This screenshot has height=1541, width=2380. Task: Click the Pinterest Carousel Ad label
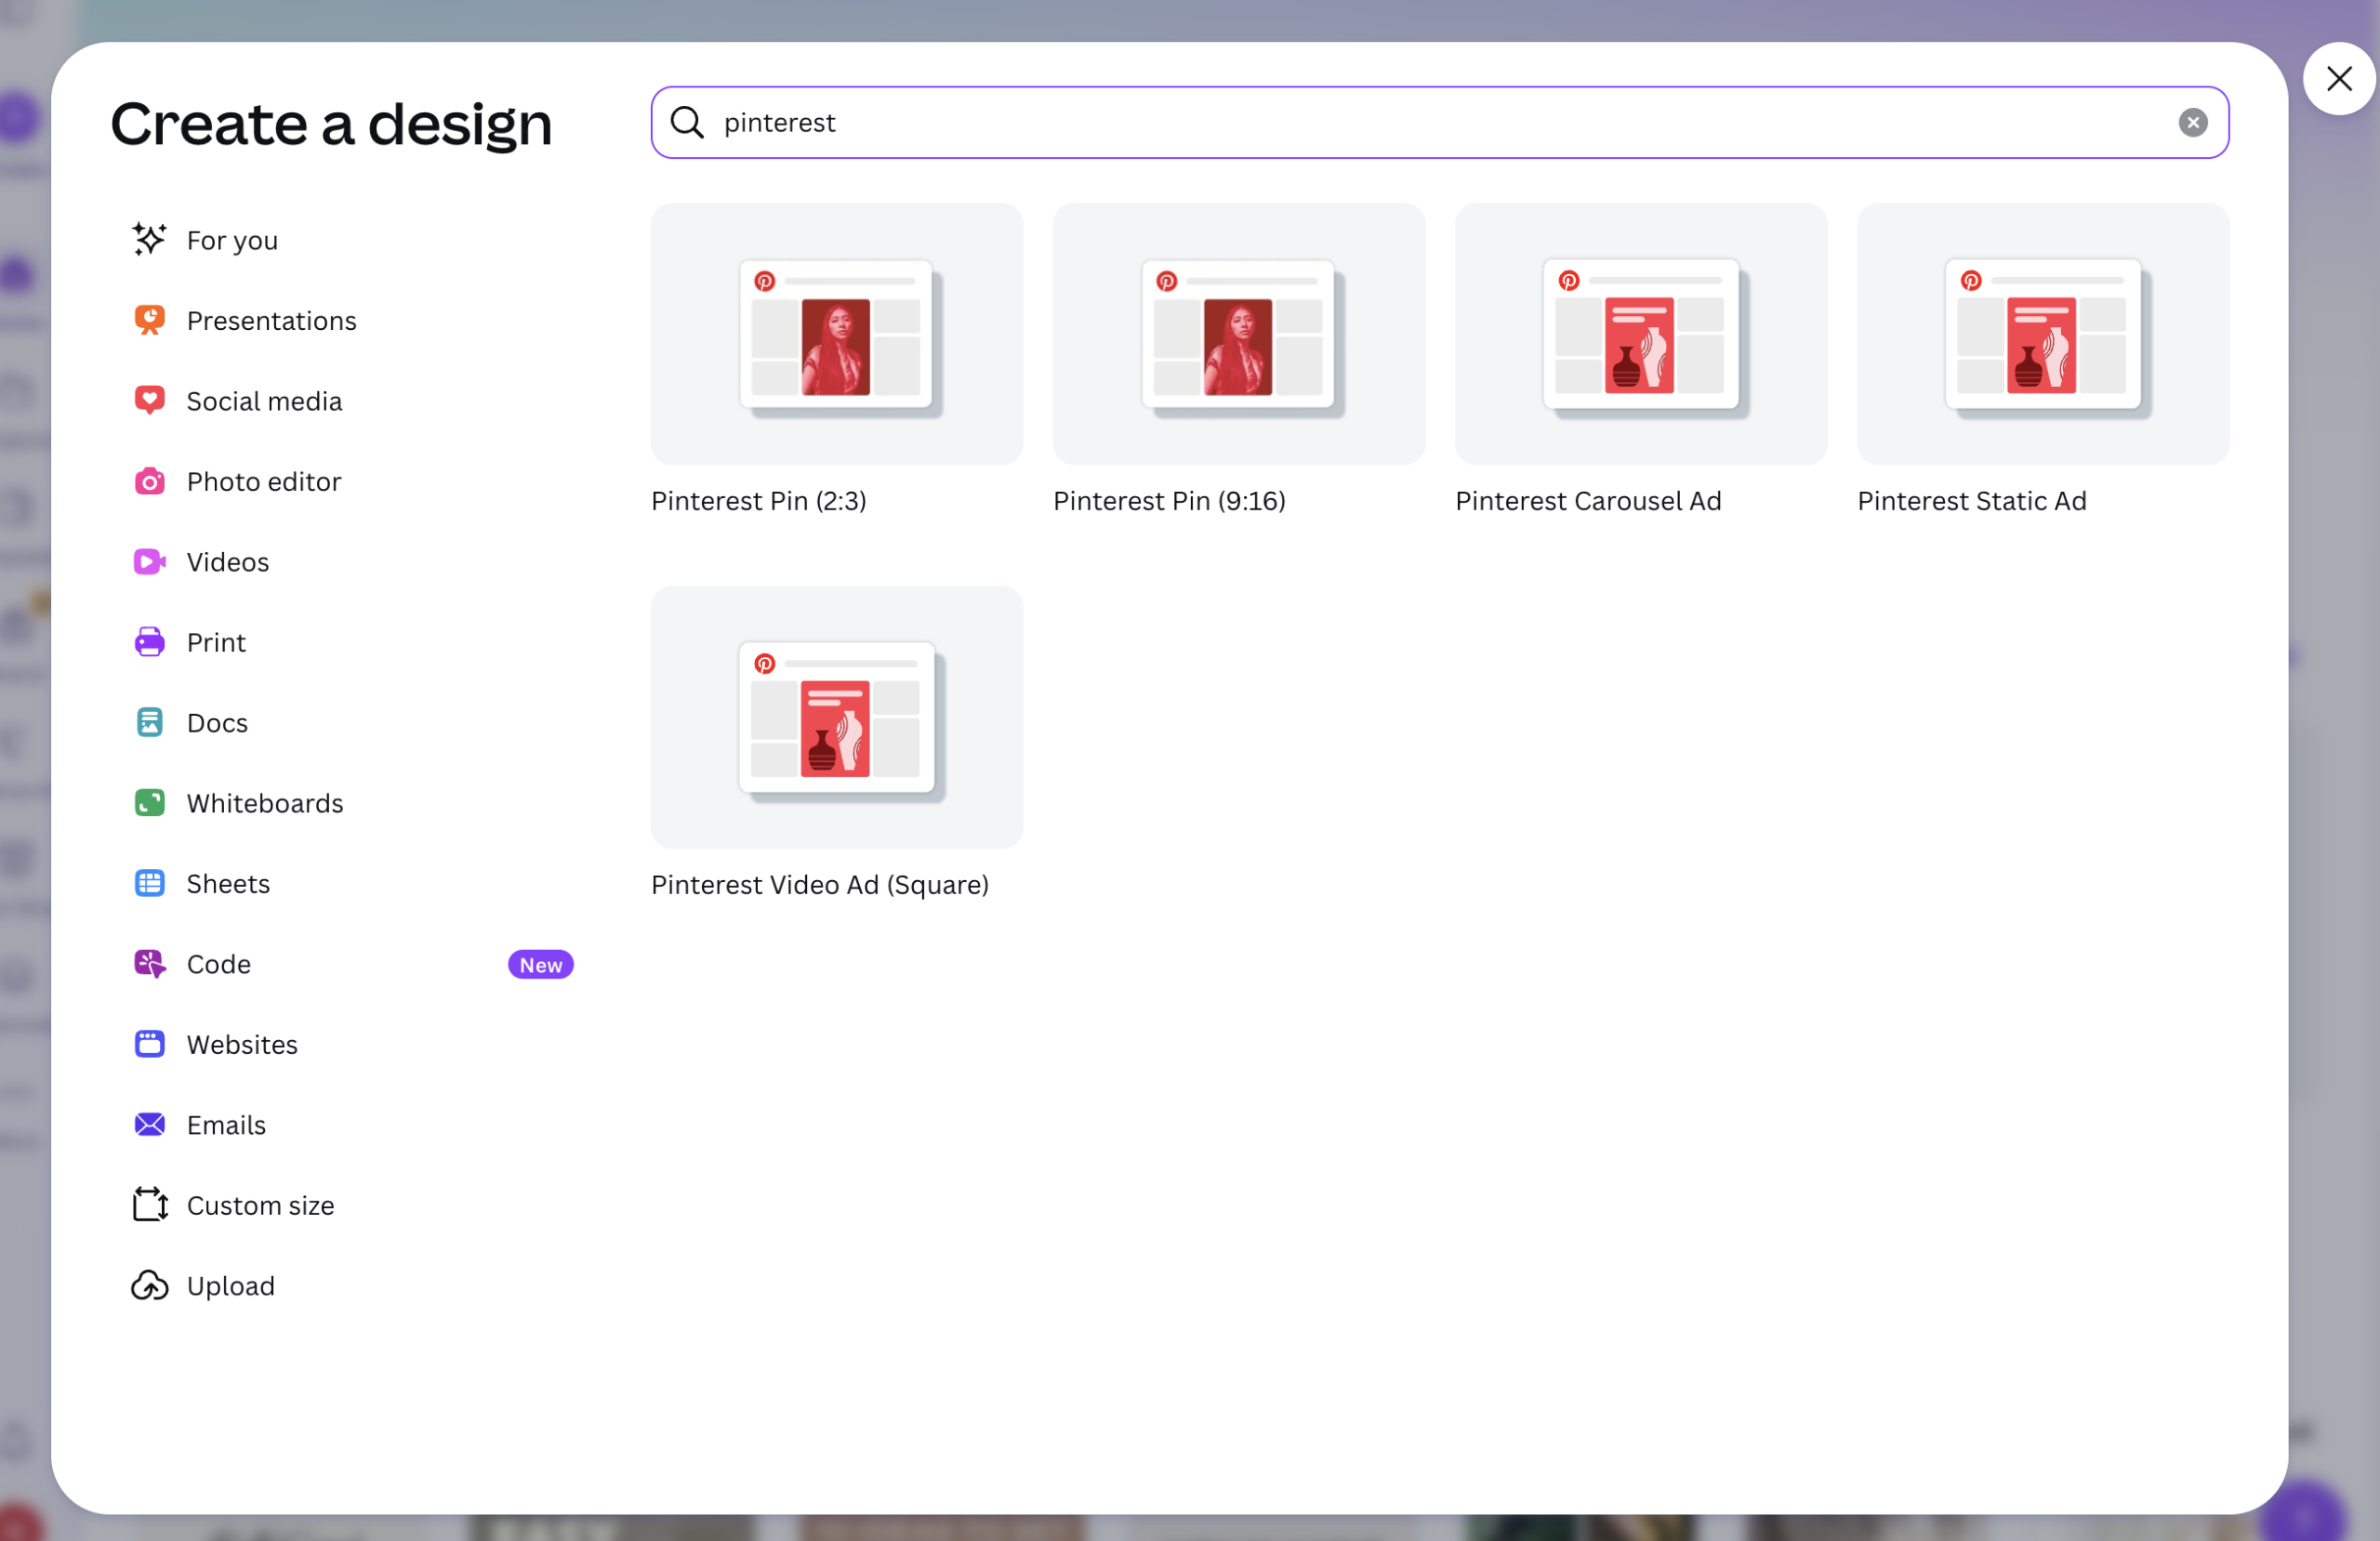tap(1588, 500)
